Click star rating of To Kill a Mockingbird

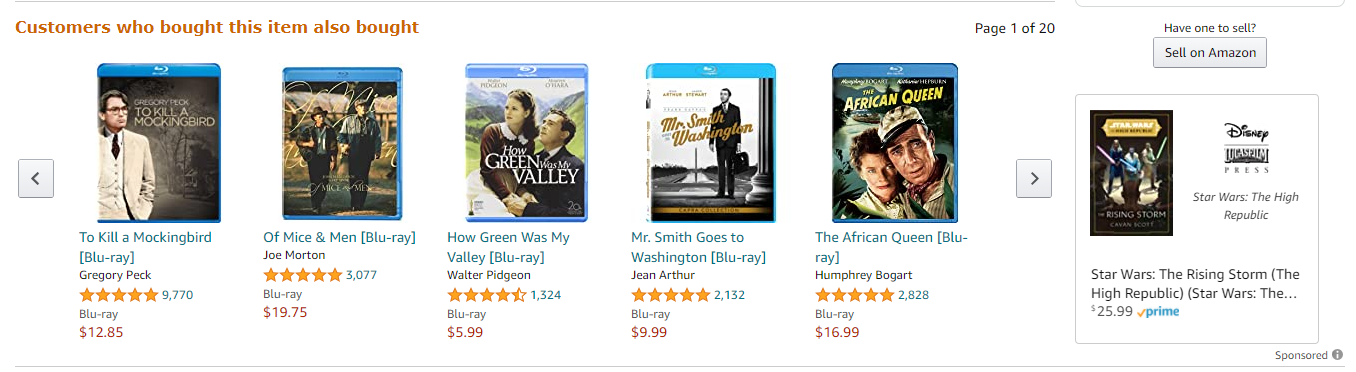[119, 295]
